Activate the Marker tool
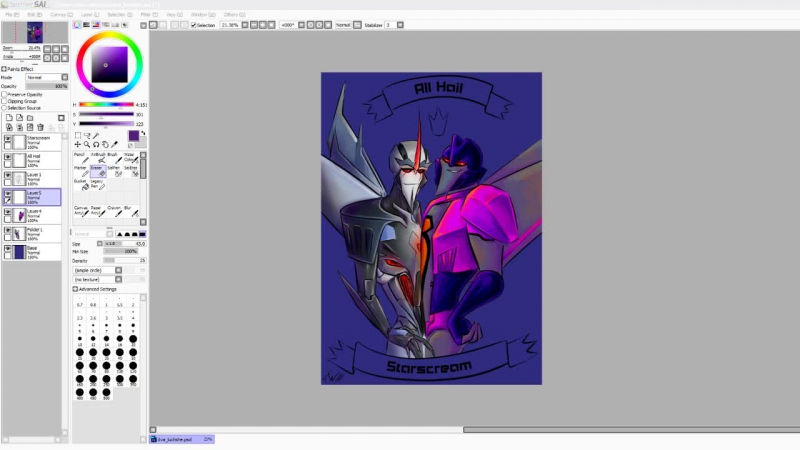Image resolution: width=800 pixels, height=450 pixels. click(80, 171)
